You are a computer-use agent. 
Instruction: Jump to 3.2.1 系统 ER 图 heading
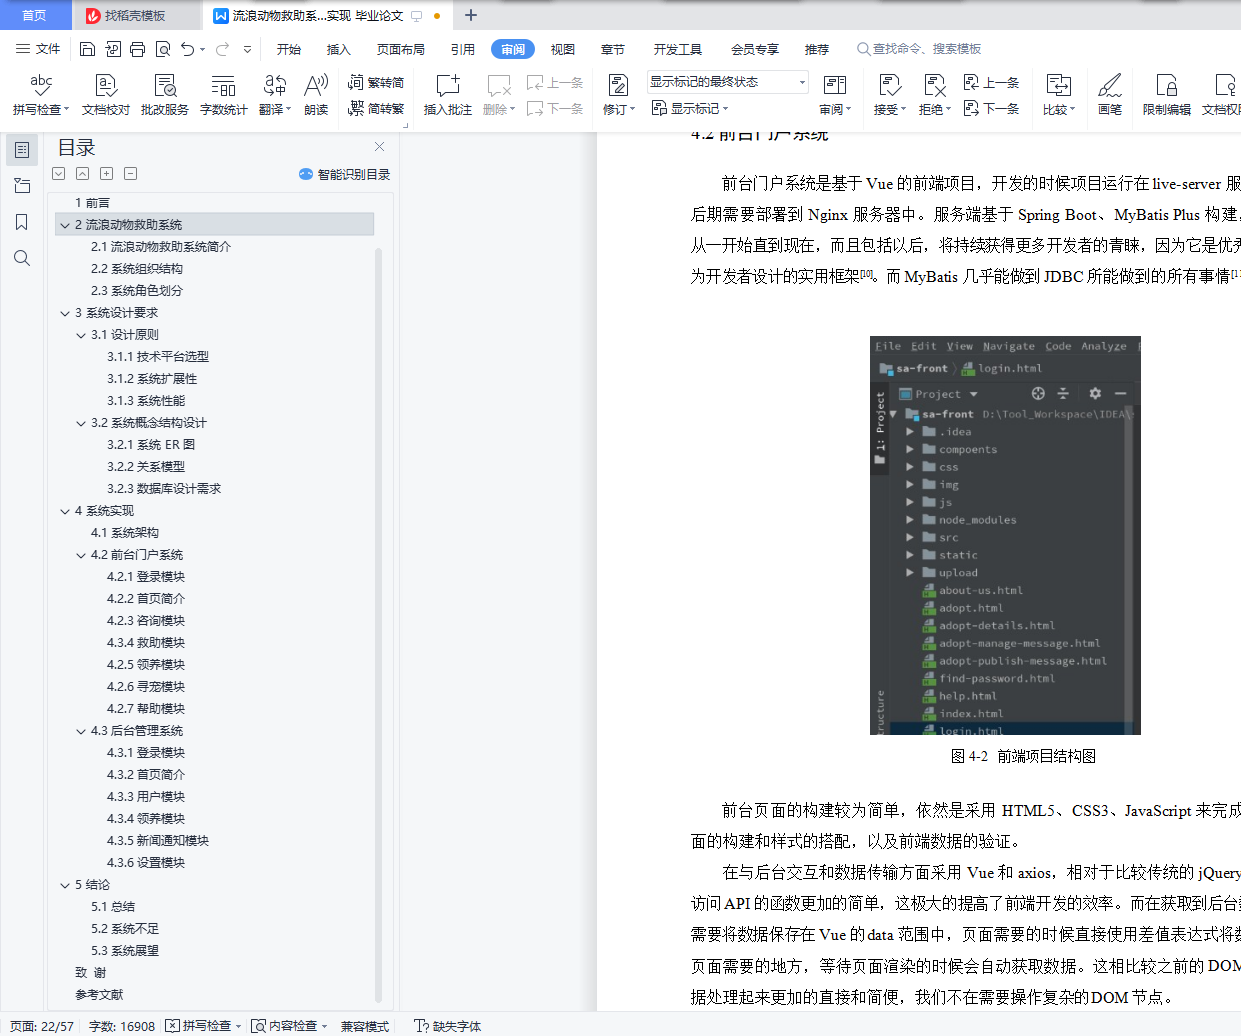151,445
